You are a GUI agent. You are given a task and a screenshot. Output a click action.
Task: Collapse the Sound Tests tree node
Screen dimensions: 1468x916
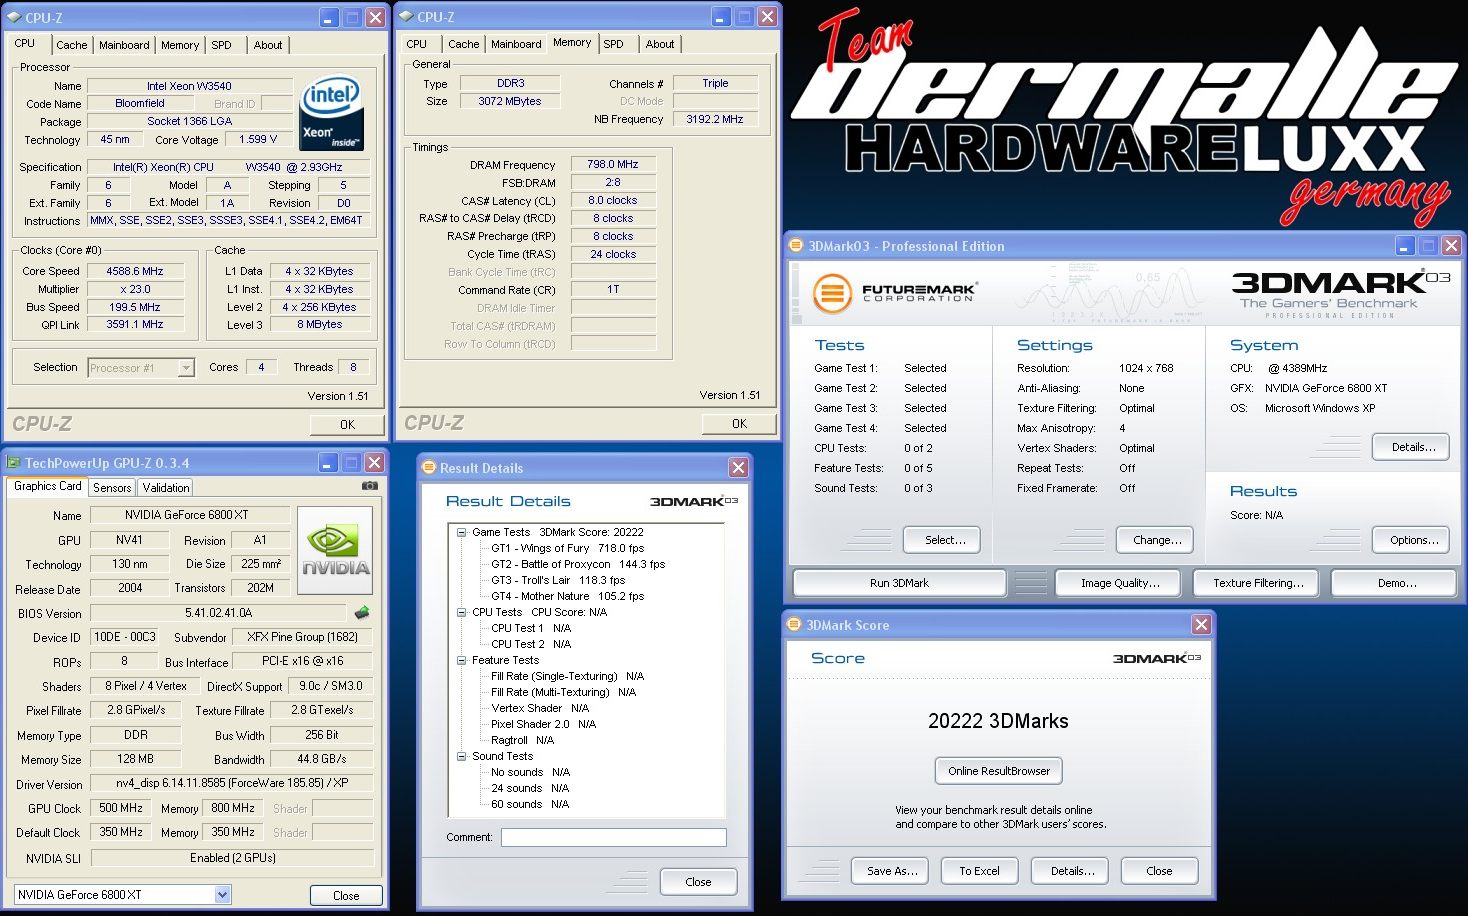(x=462, y=756)
